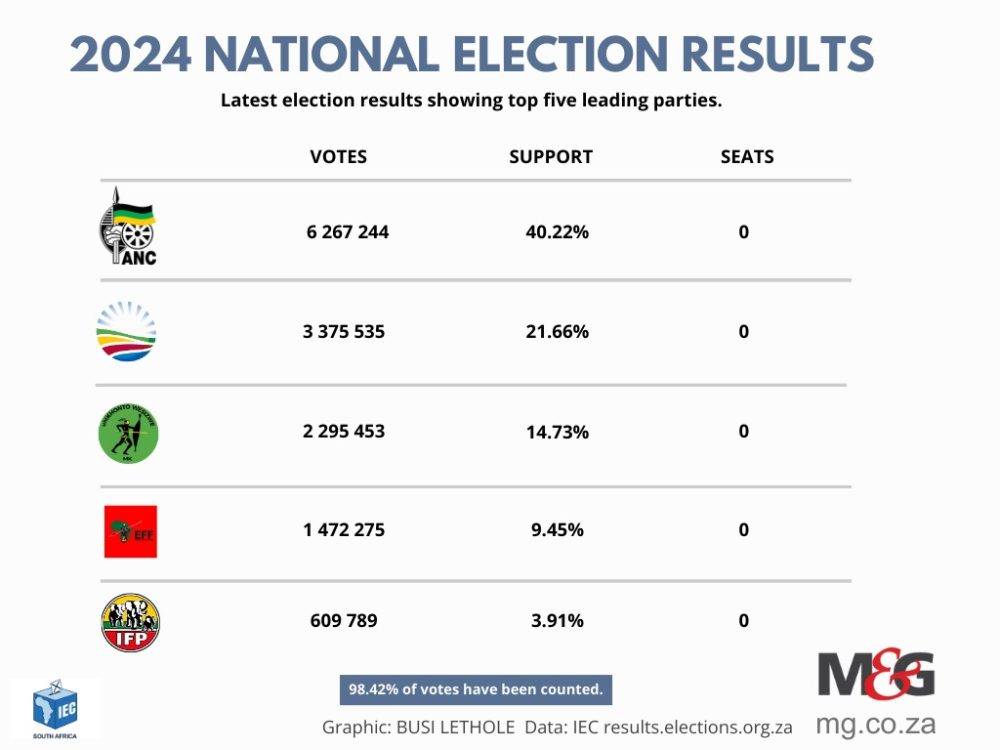Click the ANC vote count 6 267 244
1000x750 pixels.
(x=348, y=232)
